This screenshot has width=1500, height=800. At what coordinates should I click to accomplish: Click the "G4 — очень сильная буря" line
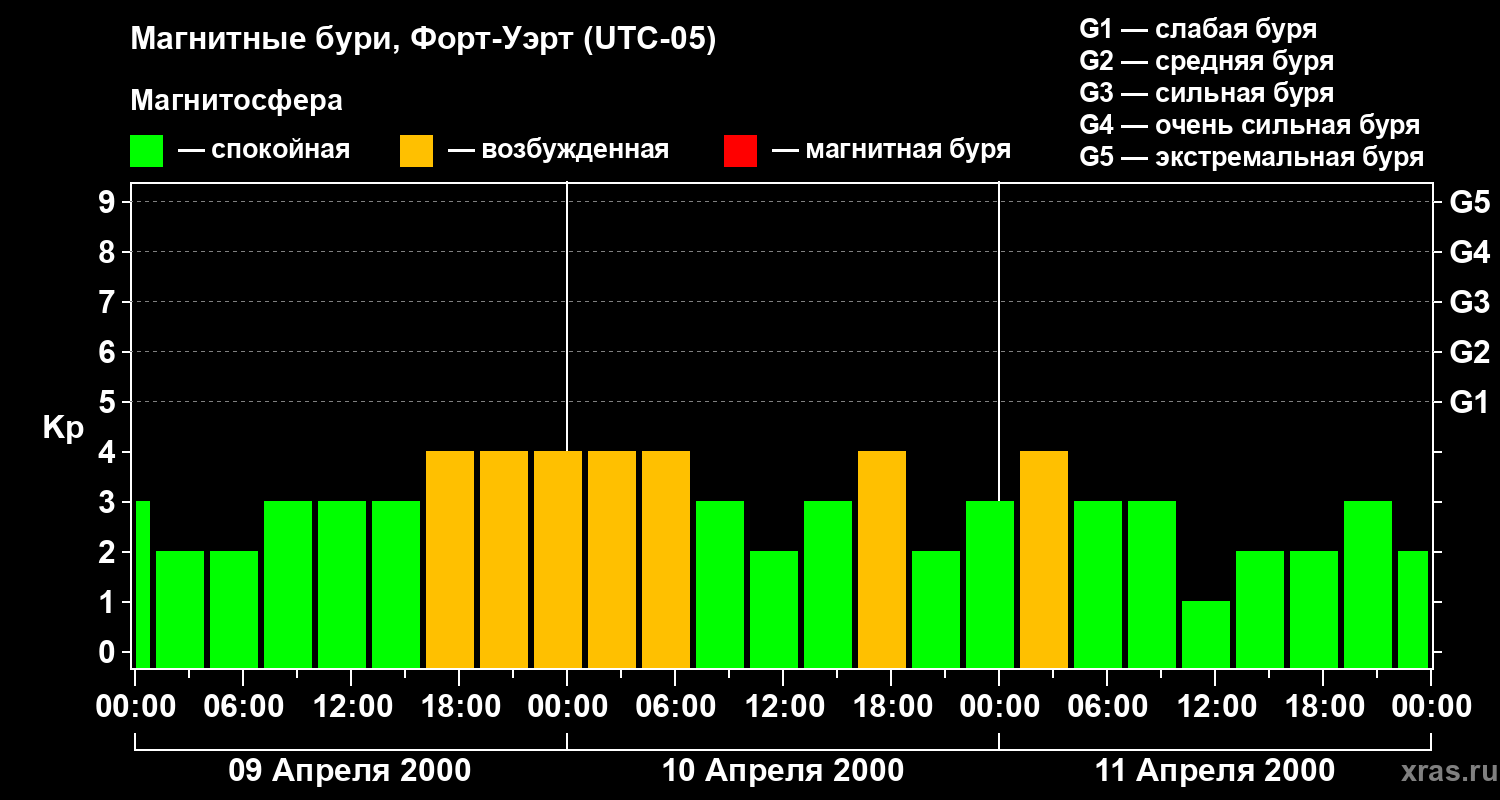click(1249, 125)
